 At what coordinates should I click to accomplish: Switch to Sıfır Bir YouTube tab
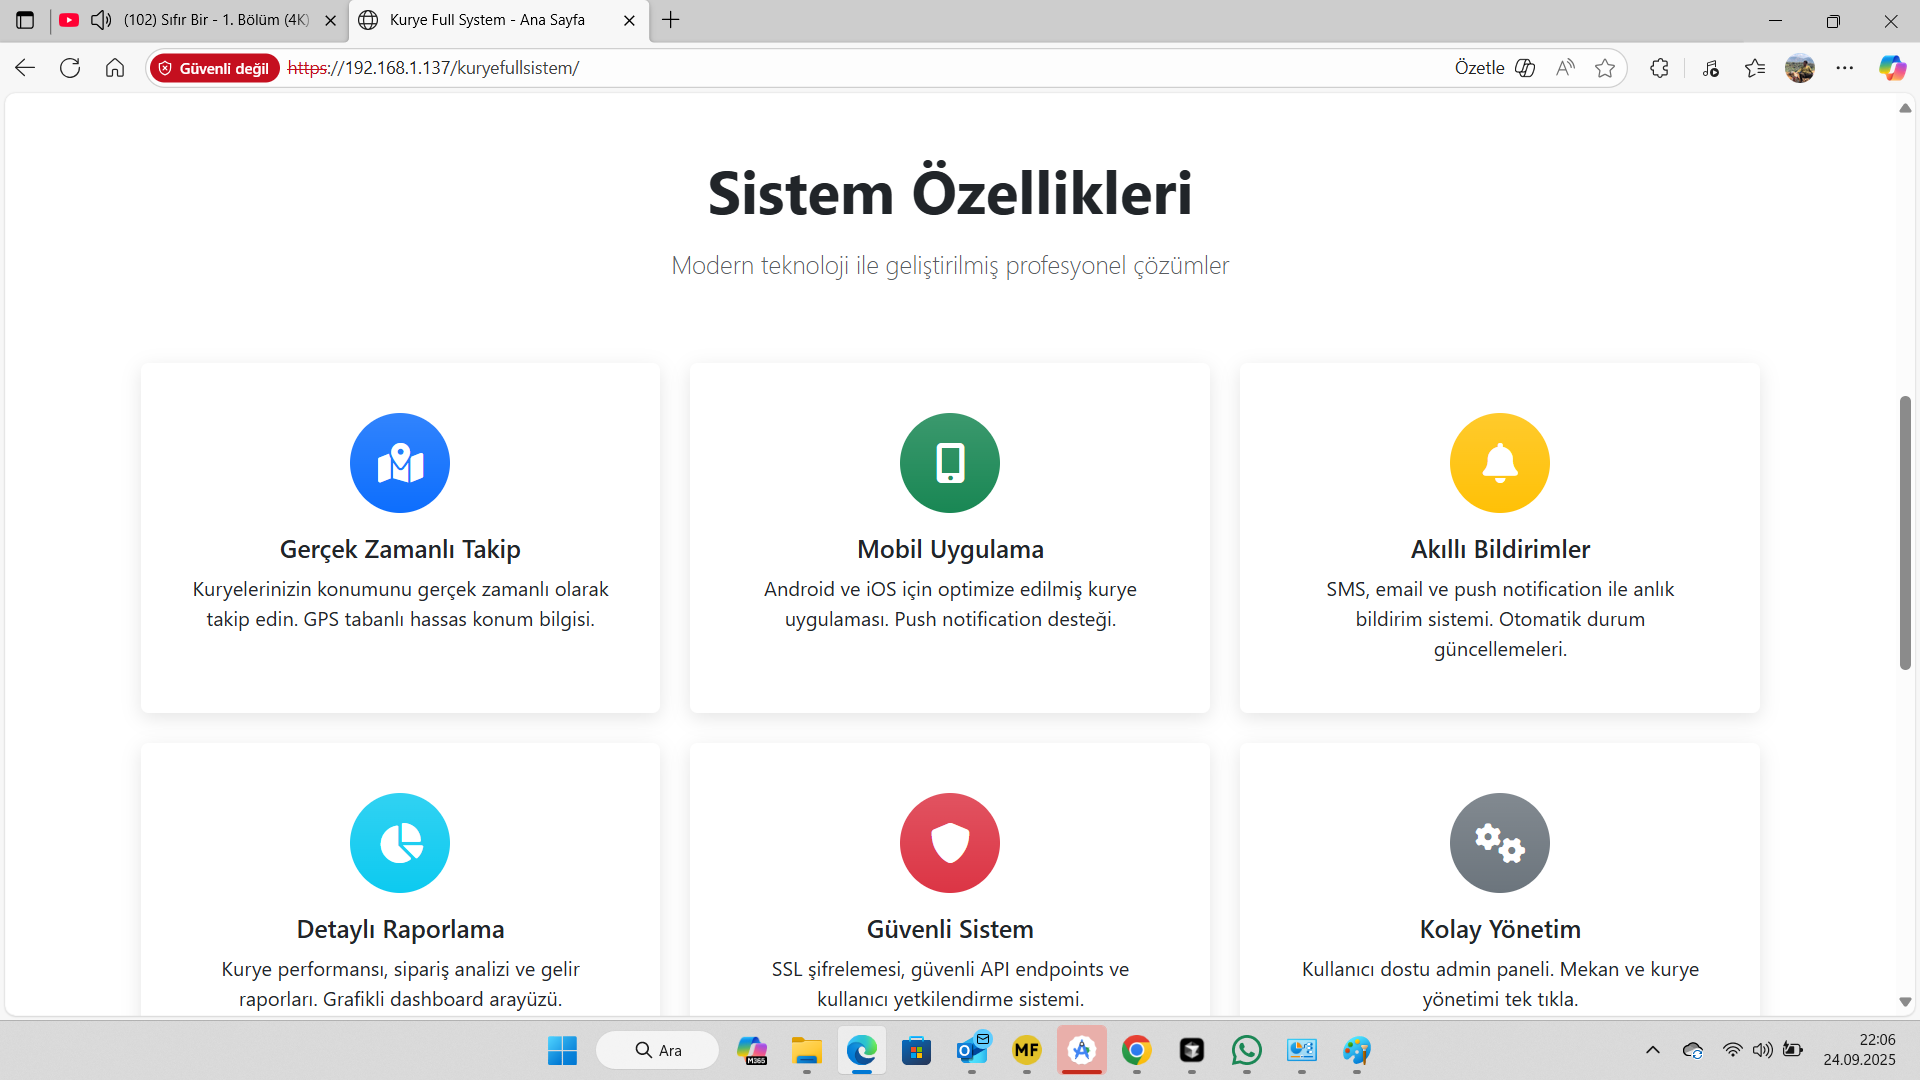[x=215, y=20]
